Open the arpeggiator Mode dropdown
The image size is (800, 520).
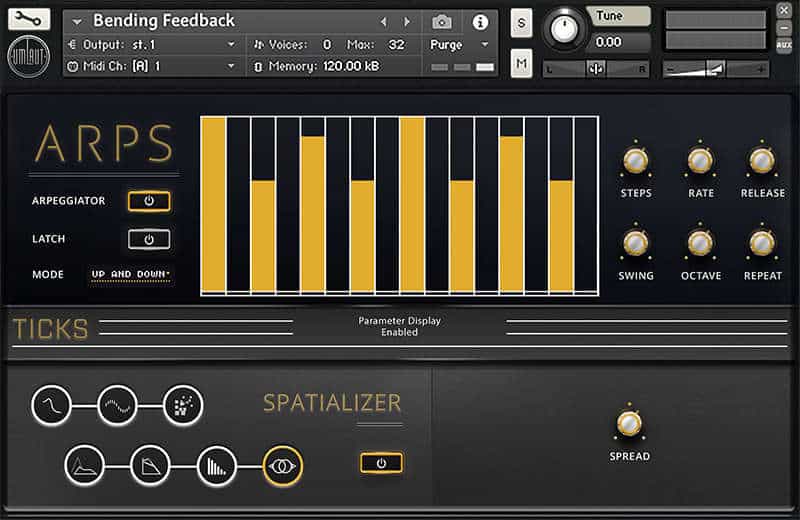(131, 275)
